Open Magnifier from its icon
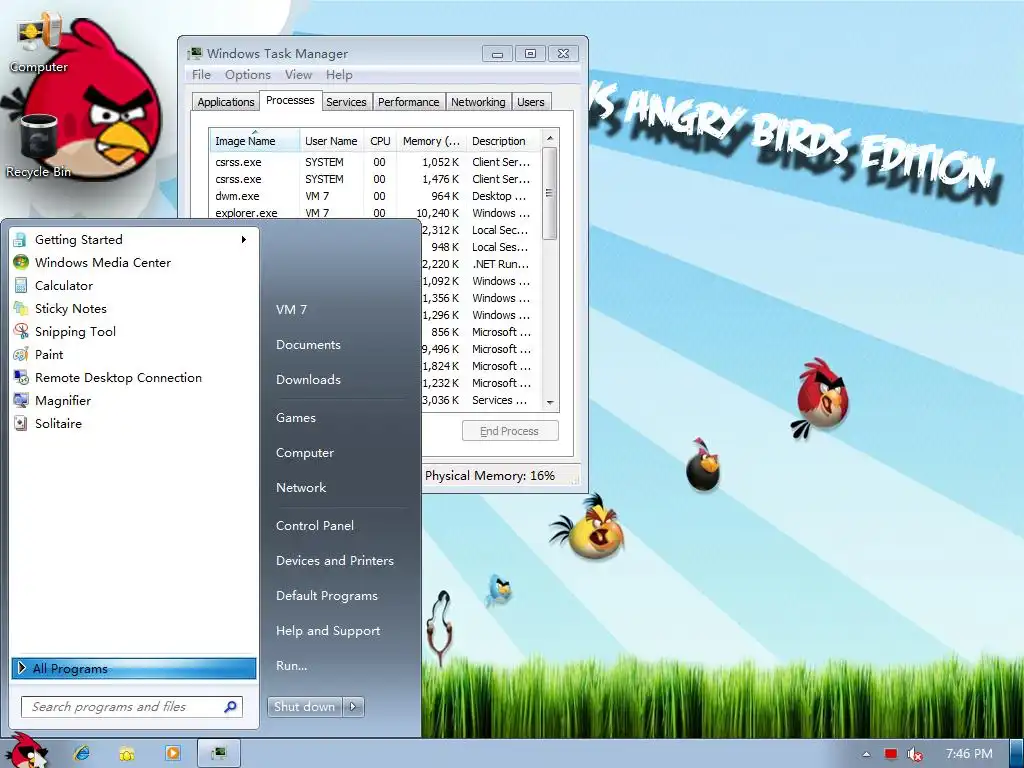Viewport: 1024px width, 768px height. pos(21,400)
